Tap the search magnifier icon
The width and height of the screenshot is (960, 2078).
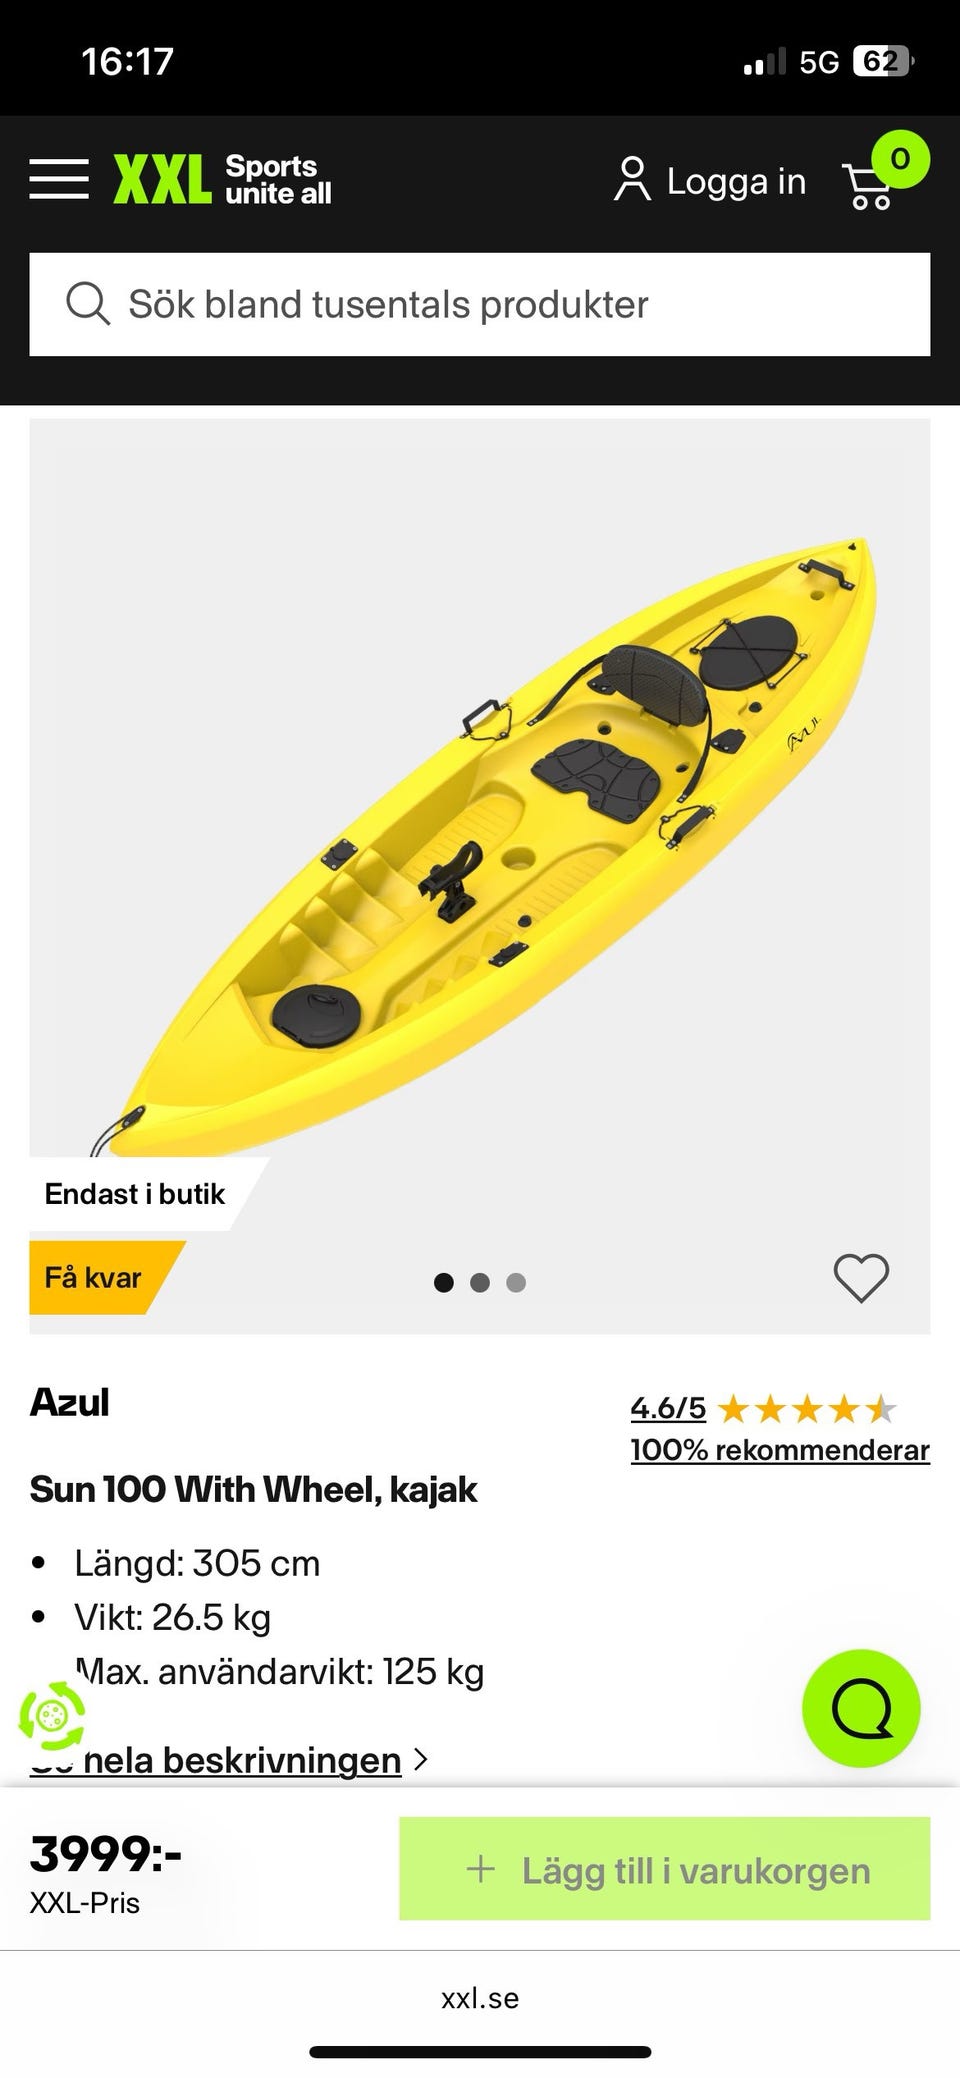point(88,304)
